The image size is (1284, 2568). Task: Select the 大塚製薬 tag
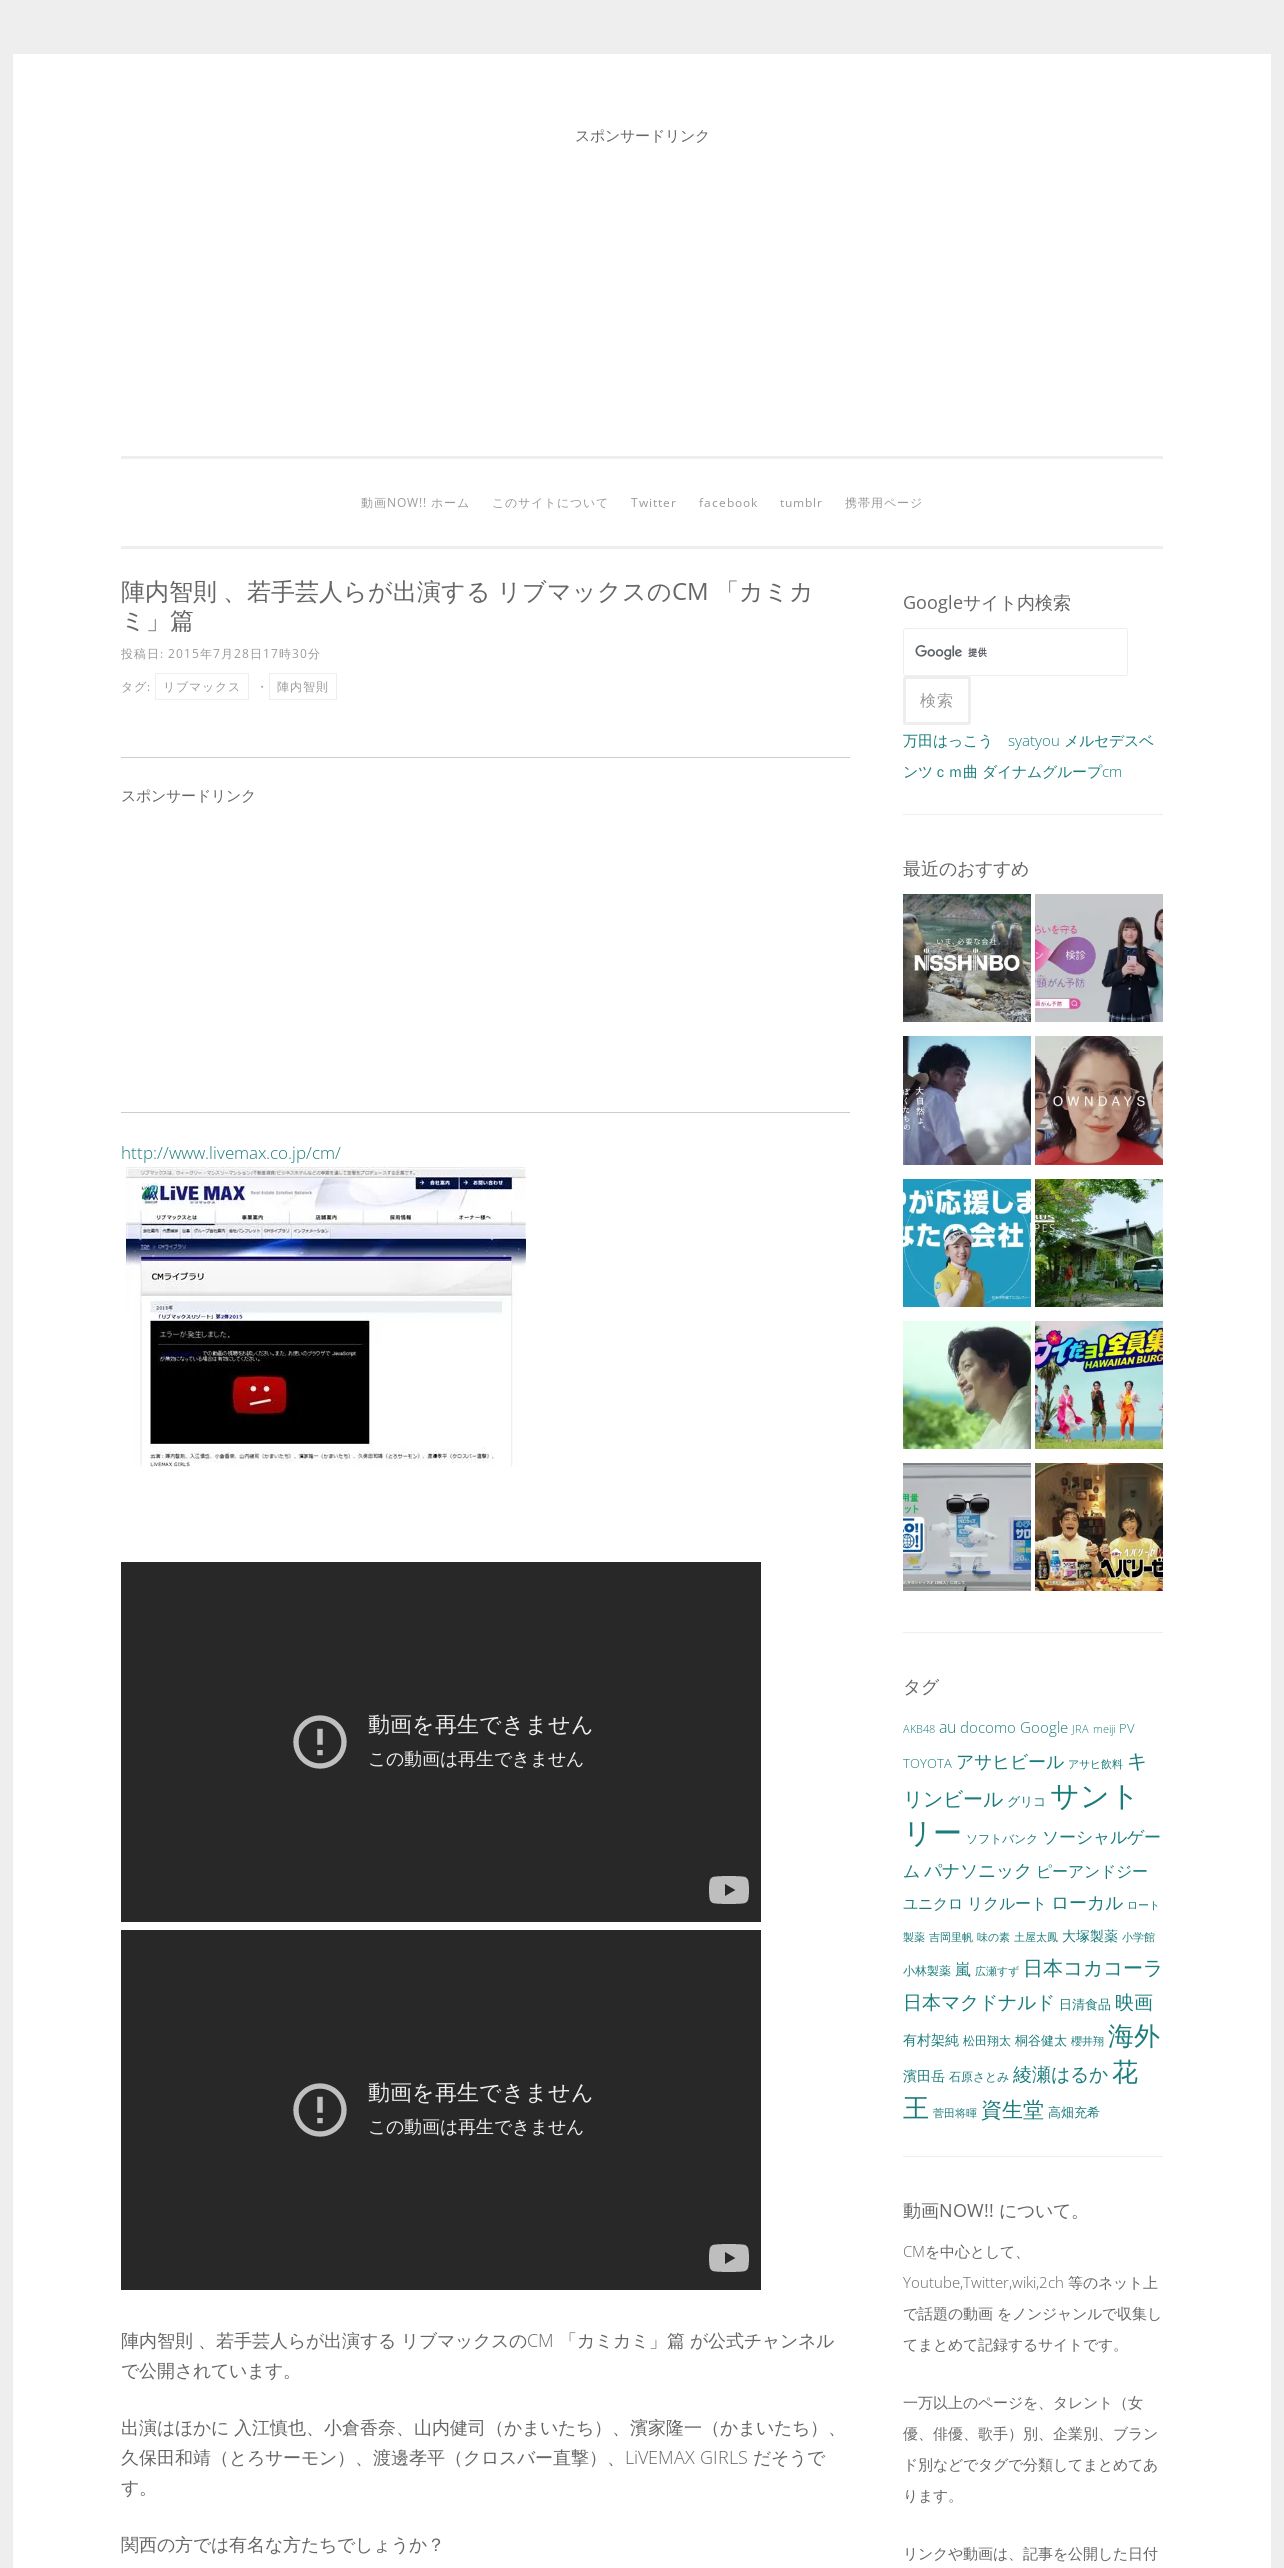tap(1090, 1937)
